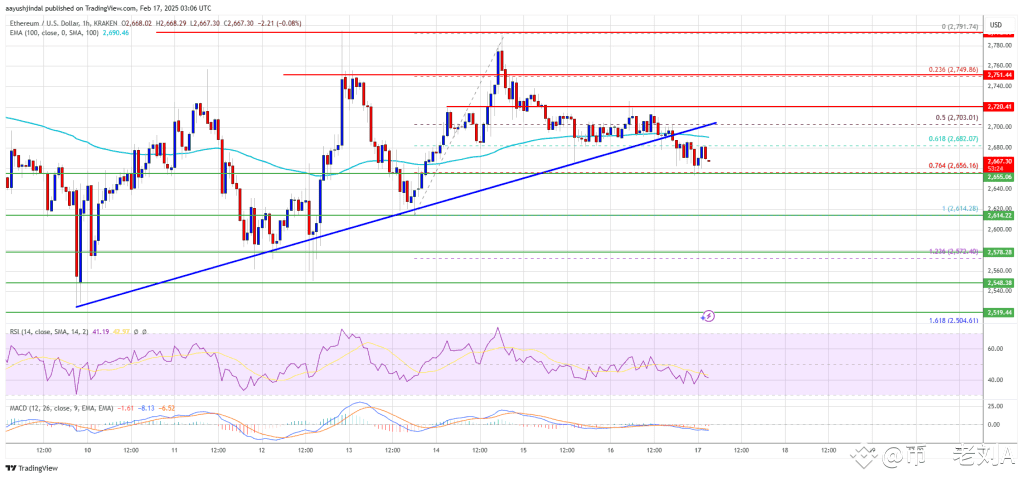Click the EMA value 2,690.46
This screenshot has width=1023, height=478.
click(117, 32)
